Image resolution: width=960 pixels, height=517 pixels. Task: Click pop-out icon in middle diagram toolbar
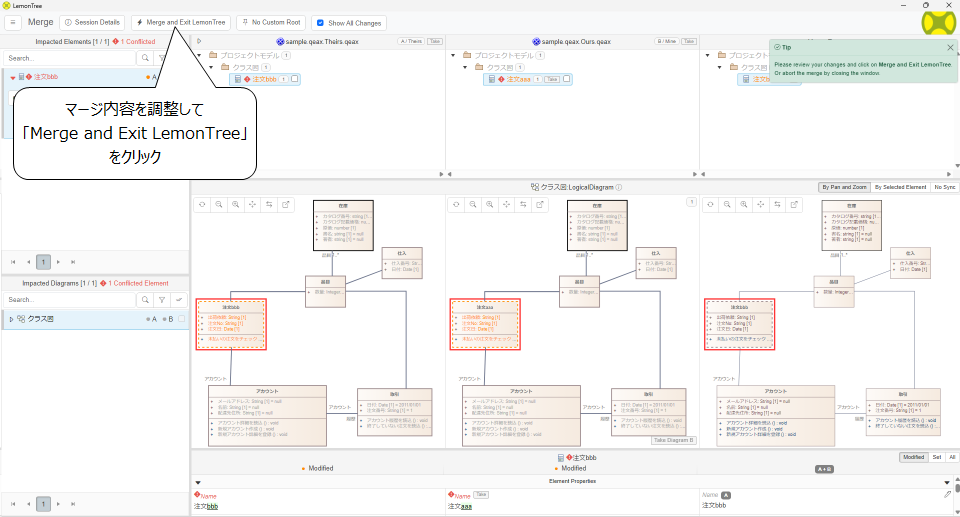(x=541, y=204)
